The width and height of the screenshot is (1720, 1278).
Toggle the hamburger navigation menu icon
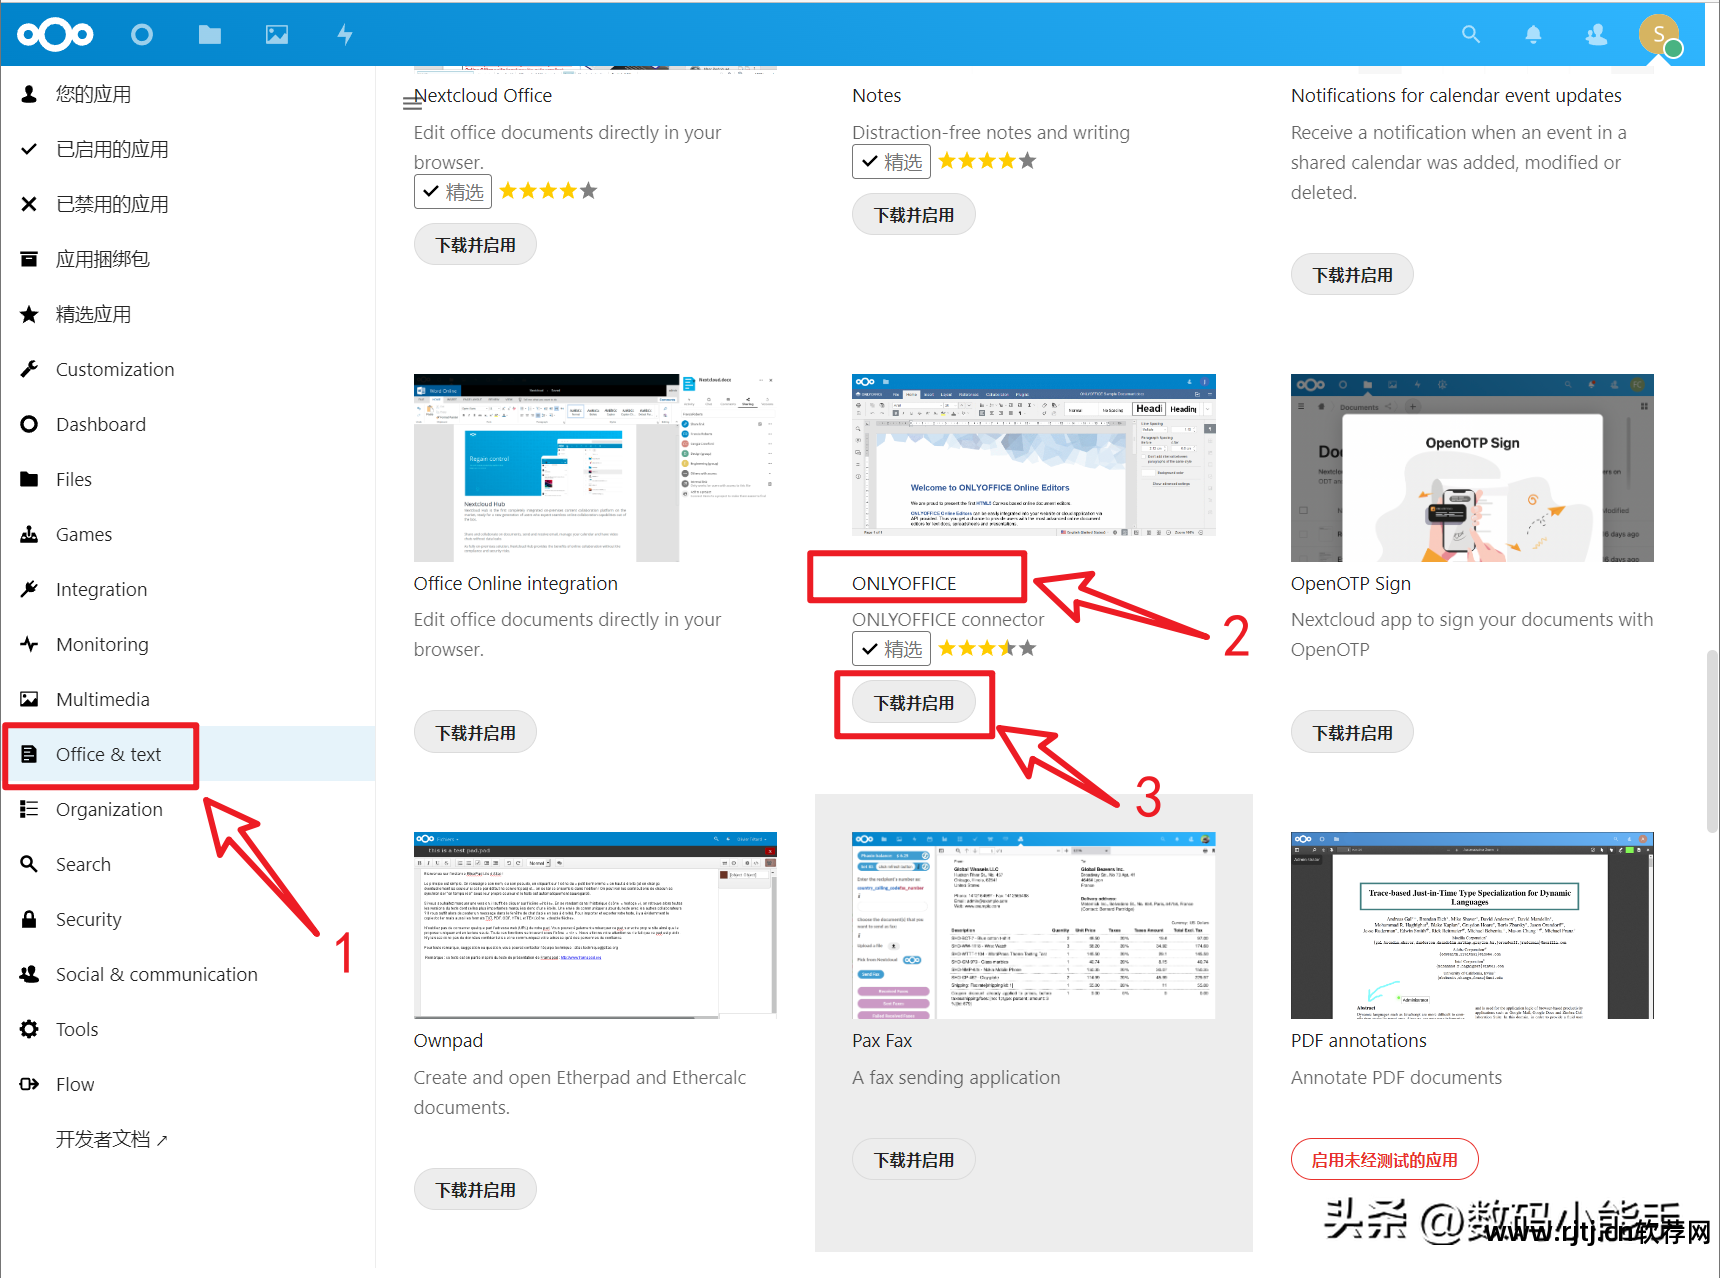tap(412, 102)
